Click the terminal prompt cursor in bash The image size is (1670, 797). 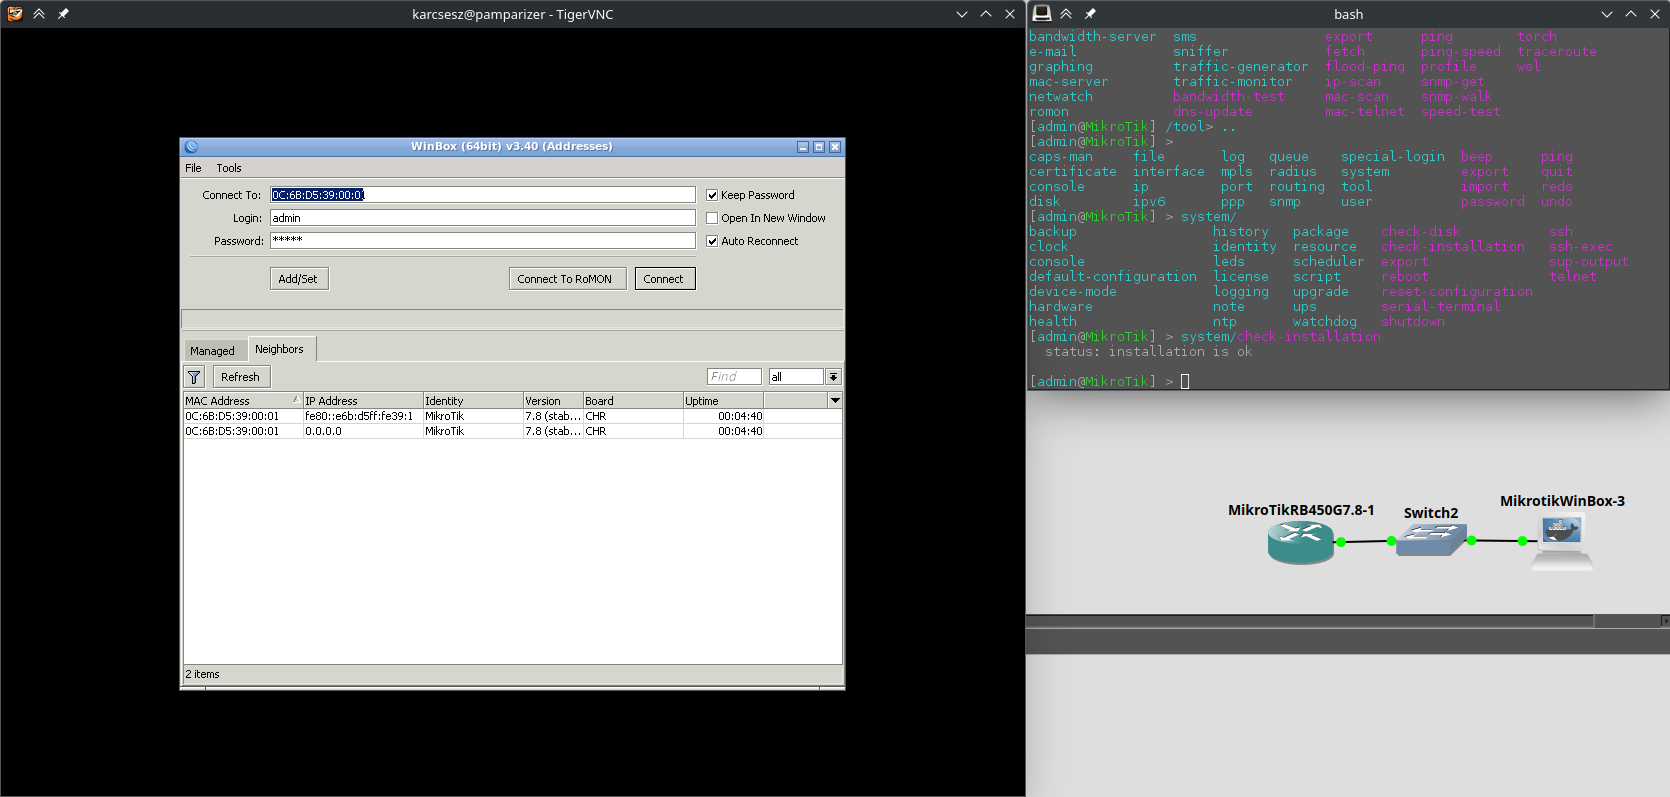(x=1185, y=381)
